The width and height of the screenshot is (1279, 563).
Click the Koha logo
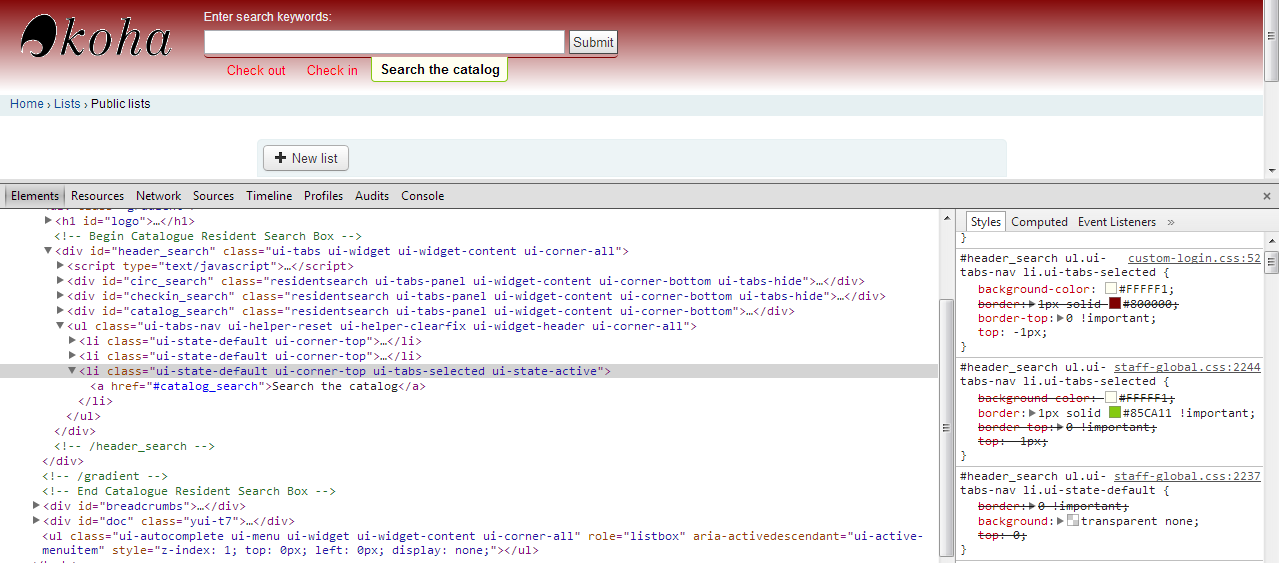coord(95,38)
